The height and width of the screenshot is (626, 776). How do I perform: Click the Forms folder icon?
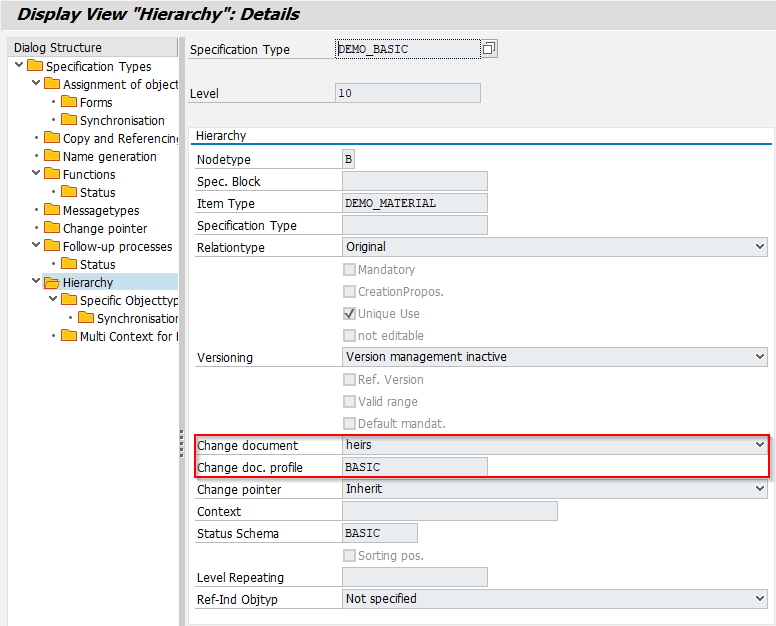[69, 102]
